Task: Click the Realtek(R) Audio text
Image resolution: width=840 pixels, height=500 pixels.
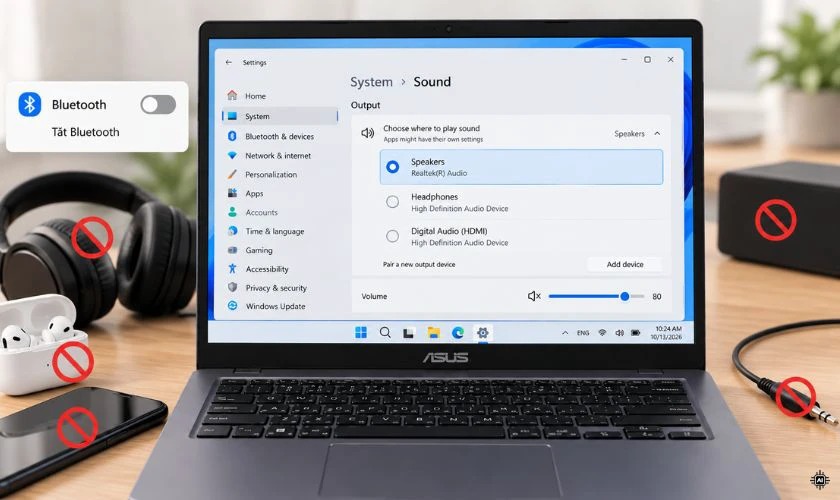Action: [439, 174]
